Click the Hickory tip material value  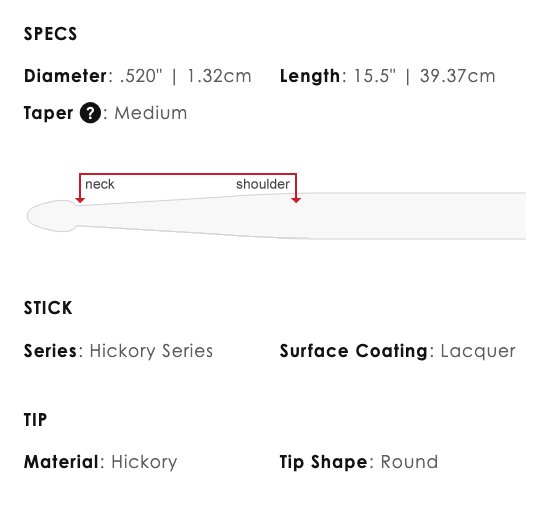(144, 462)
